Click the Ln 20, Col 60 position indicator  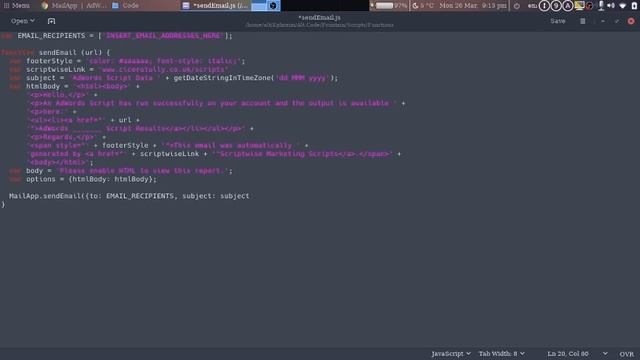click(568, 353)
